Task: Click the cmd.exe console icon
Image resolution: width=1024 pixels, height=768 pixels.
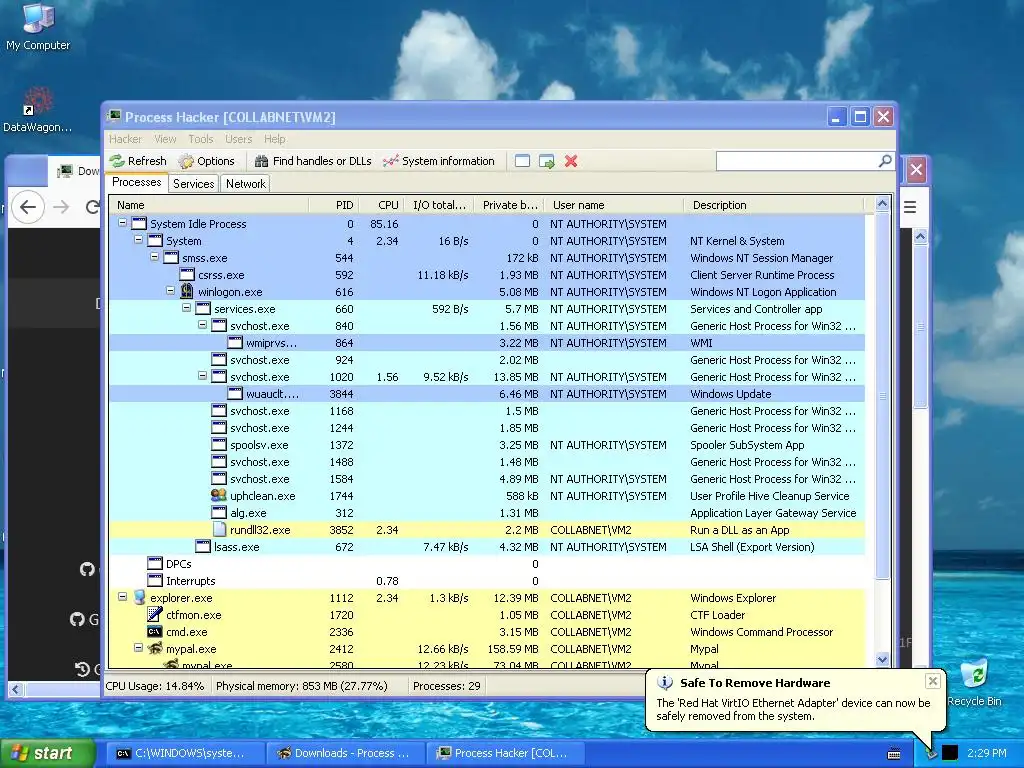Action: point(155,632)
